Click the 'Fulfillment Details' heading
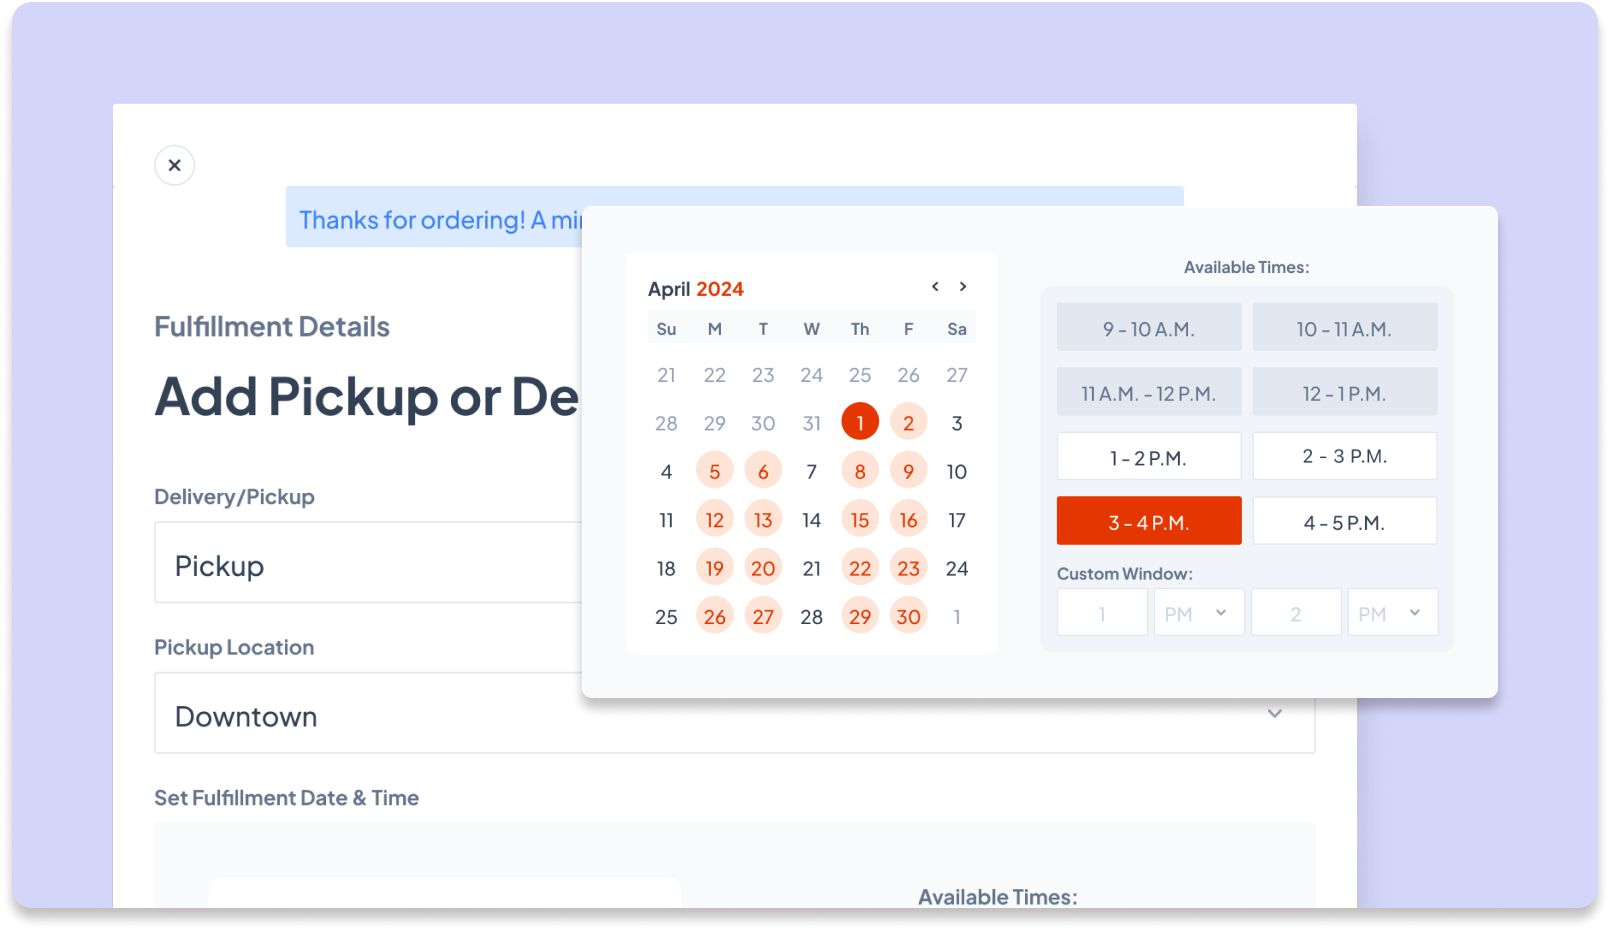The image size is (1610, 930). [272, 327]
